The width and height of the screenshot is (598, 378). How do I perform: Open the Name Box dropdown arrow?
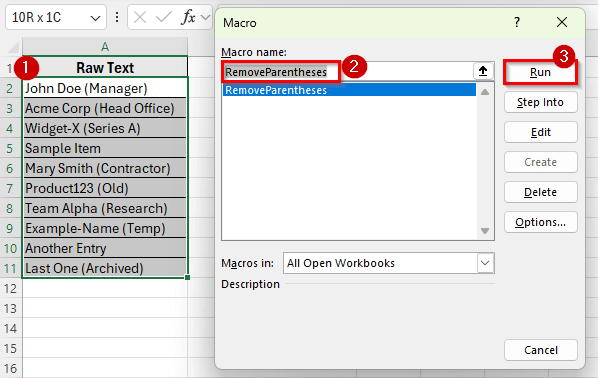tap(95, 18)
